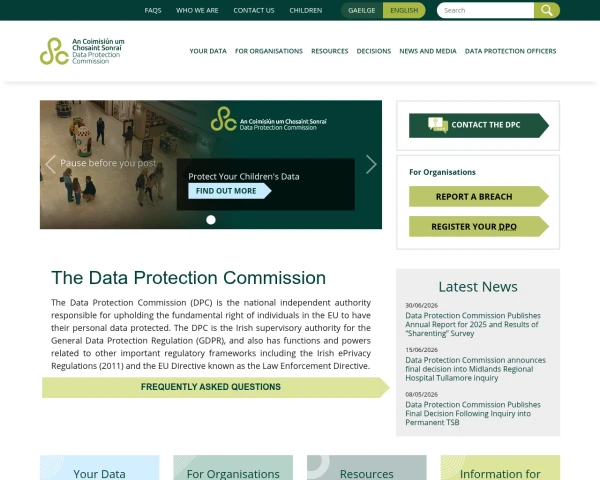Screen dimensions: 600x480
Task: Switch language to English
Action: 404,10
